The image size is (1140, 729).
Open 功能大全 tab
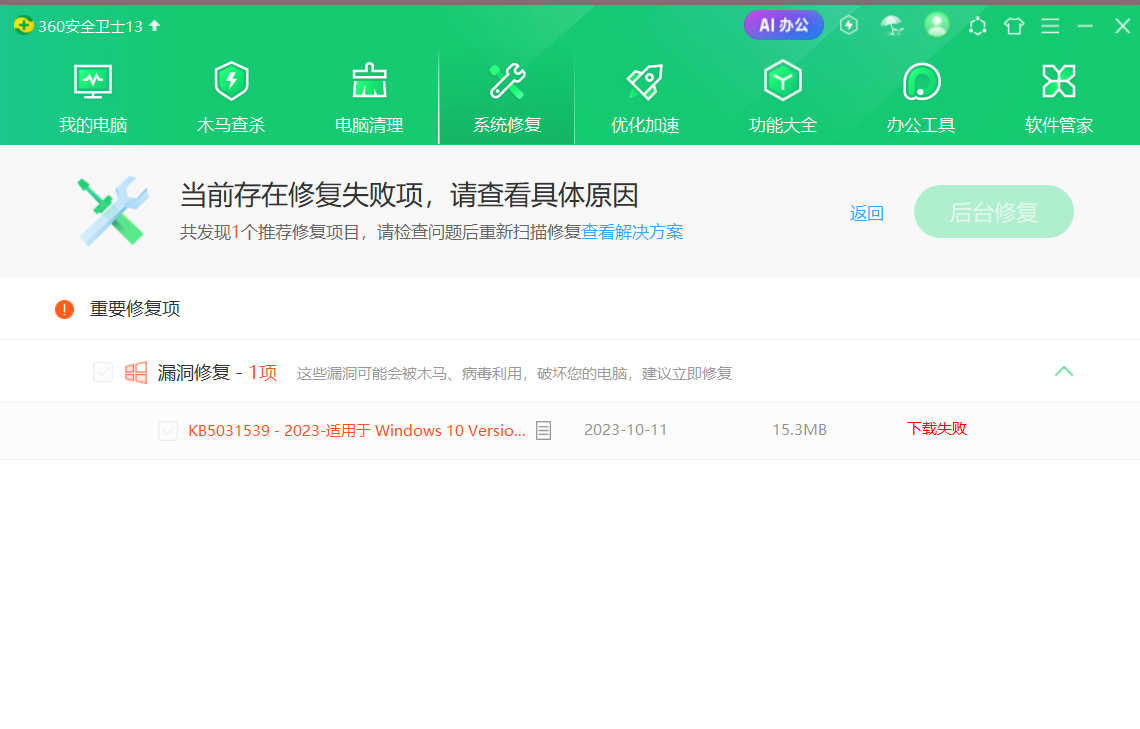(783, 98)
